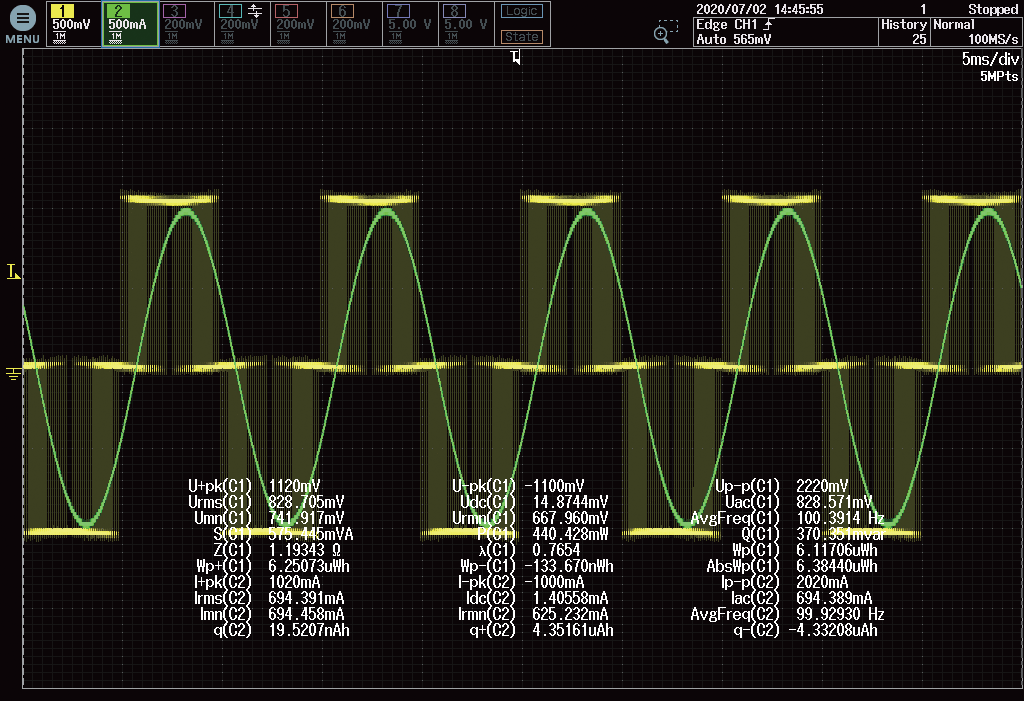Click the Irmn(C2) 625.232mA measurement
Screen dimensions: 1024x701
[533, 614]
